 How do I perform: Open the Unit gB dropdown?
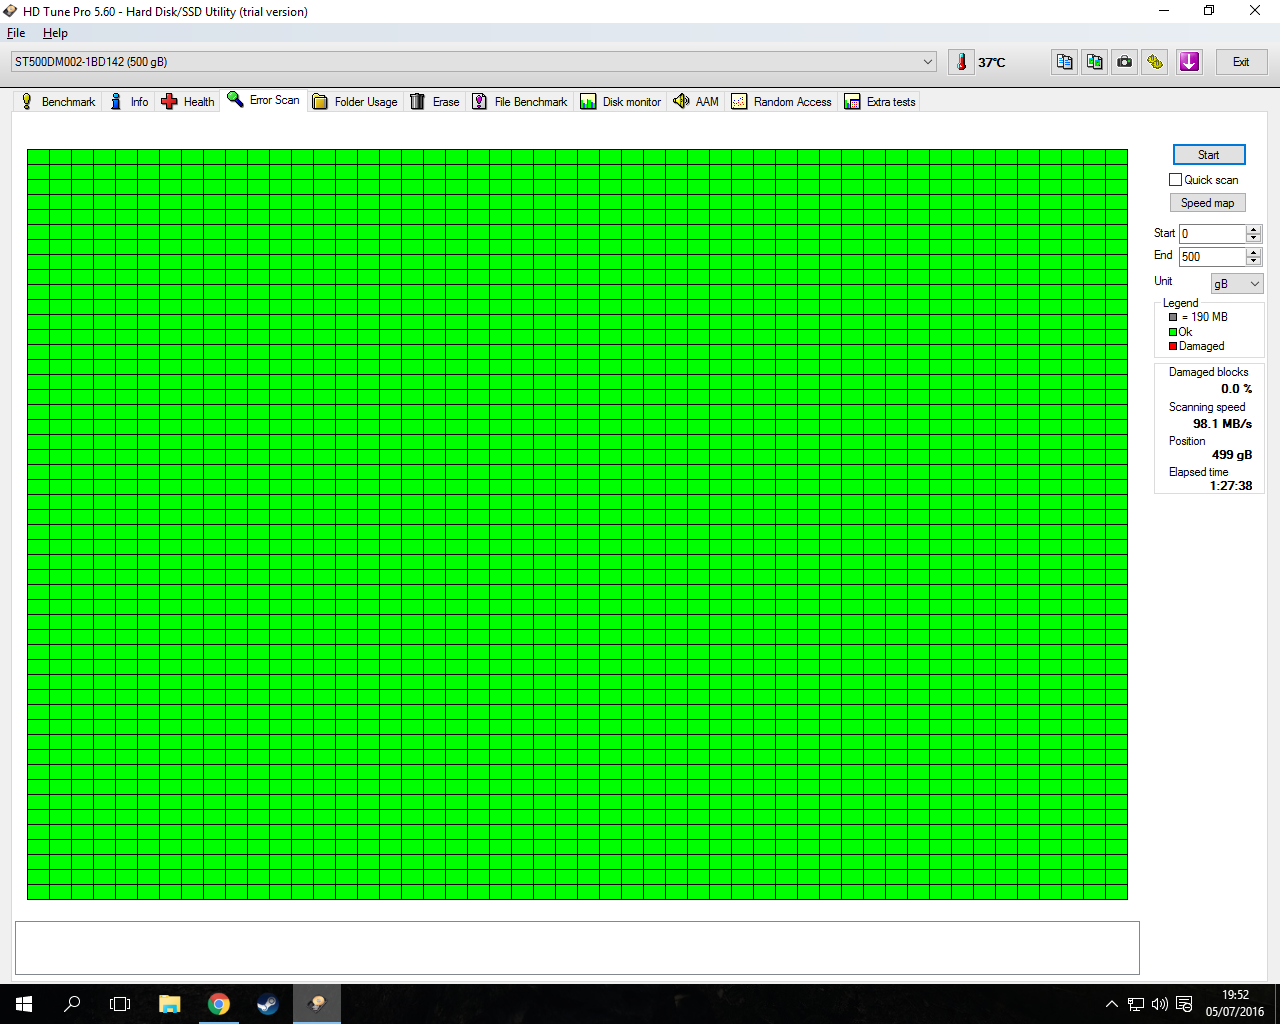pyautogui.click(x=1237, y=284)
